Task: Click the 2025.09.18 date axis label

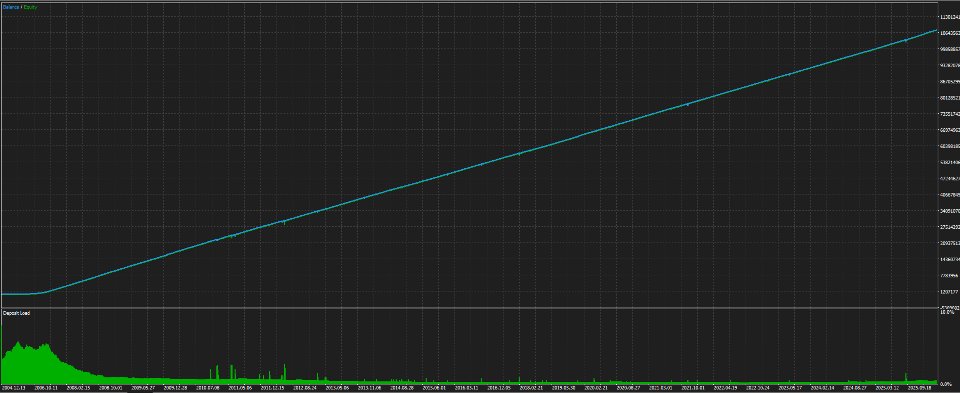Action: (x=920, y=387)
